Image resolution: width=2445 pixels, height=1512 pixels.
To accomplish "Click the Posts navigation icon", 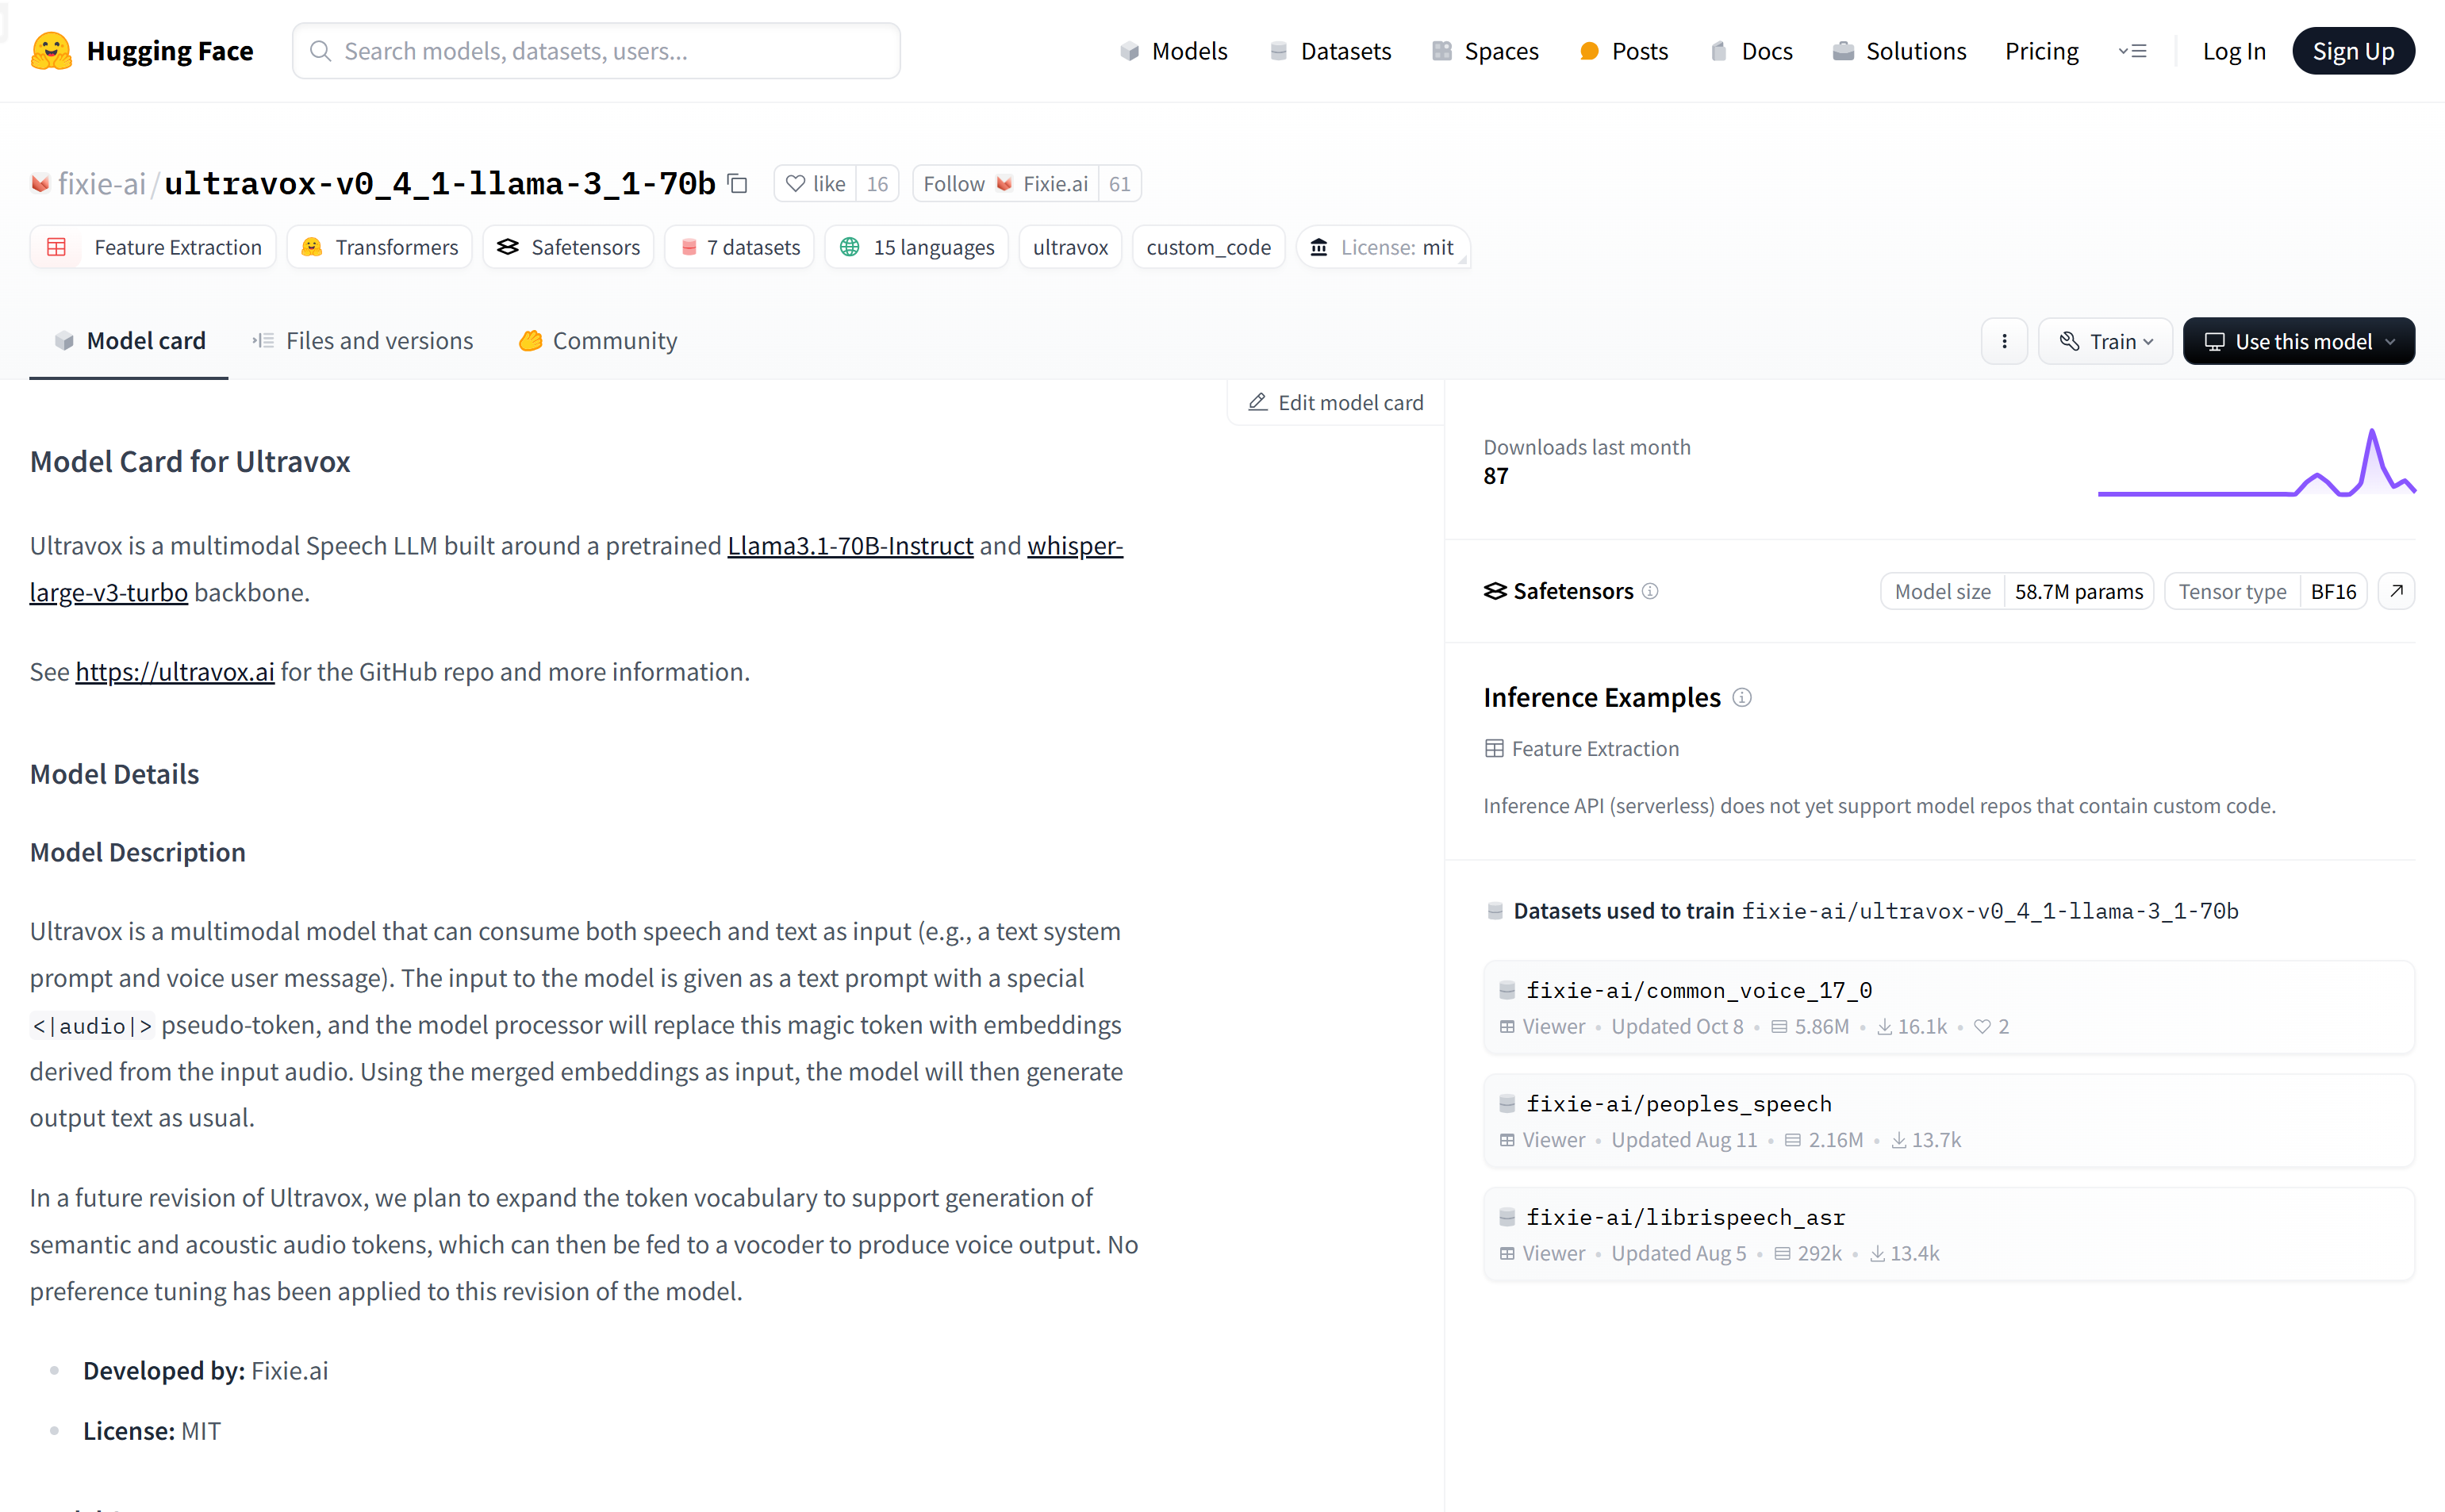I will click(1589, 51).
